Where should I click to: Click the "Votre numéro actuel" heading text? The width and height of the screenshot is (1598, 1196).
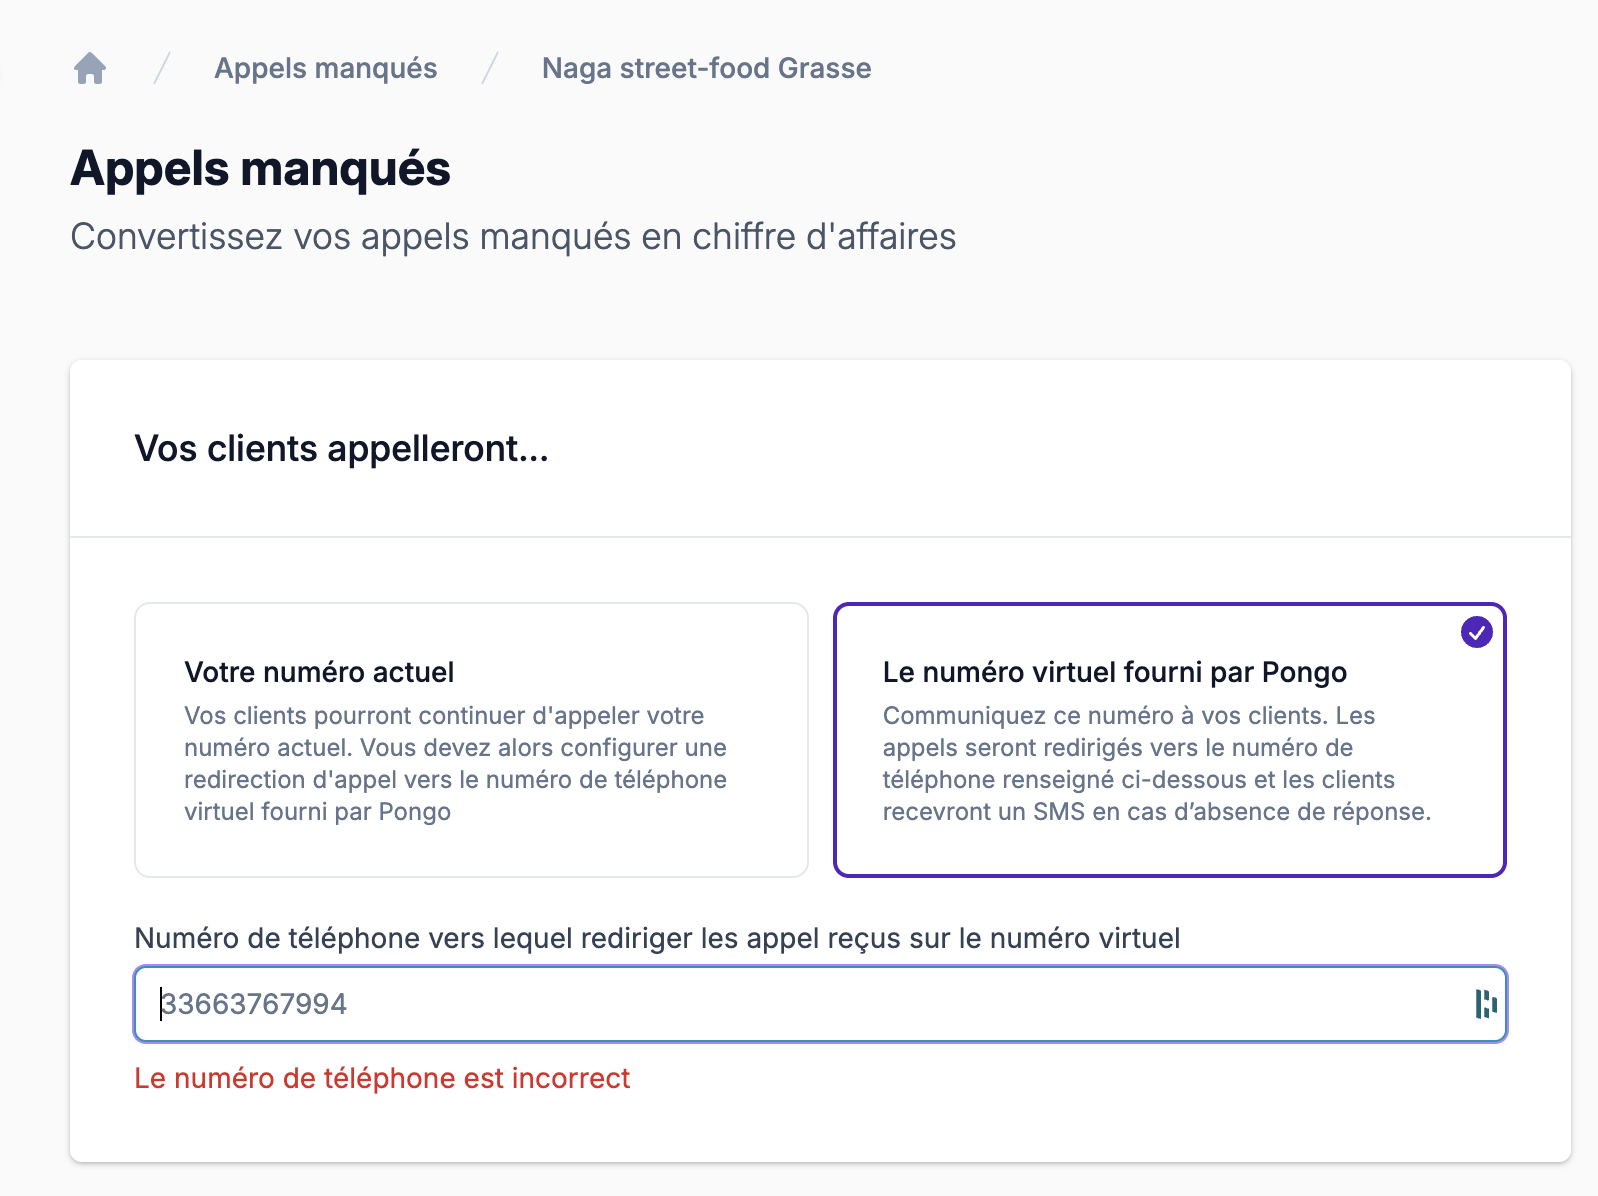tap(319, 672)
